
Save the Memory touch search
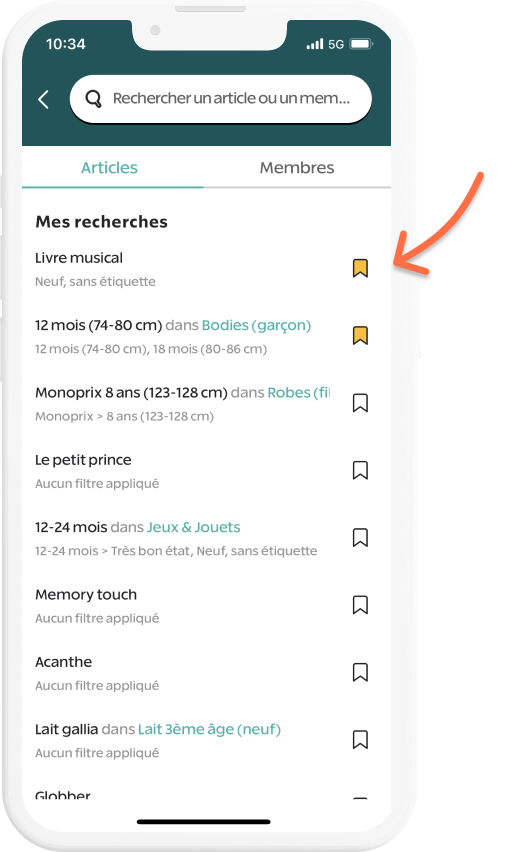click(360, 605)
